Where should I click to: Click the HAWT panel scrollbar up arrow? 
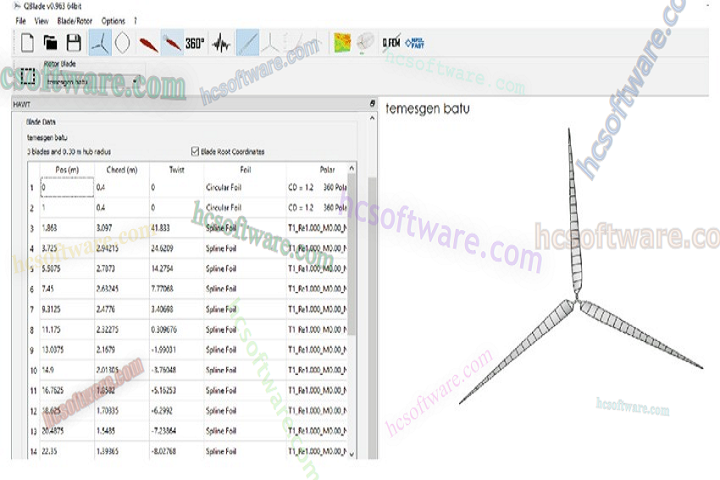click(372, 119)
